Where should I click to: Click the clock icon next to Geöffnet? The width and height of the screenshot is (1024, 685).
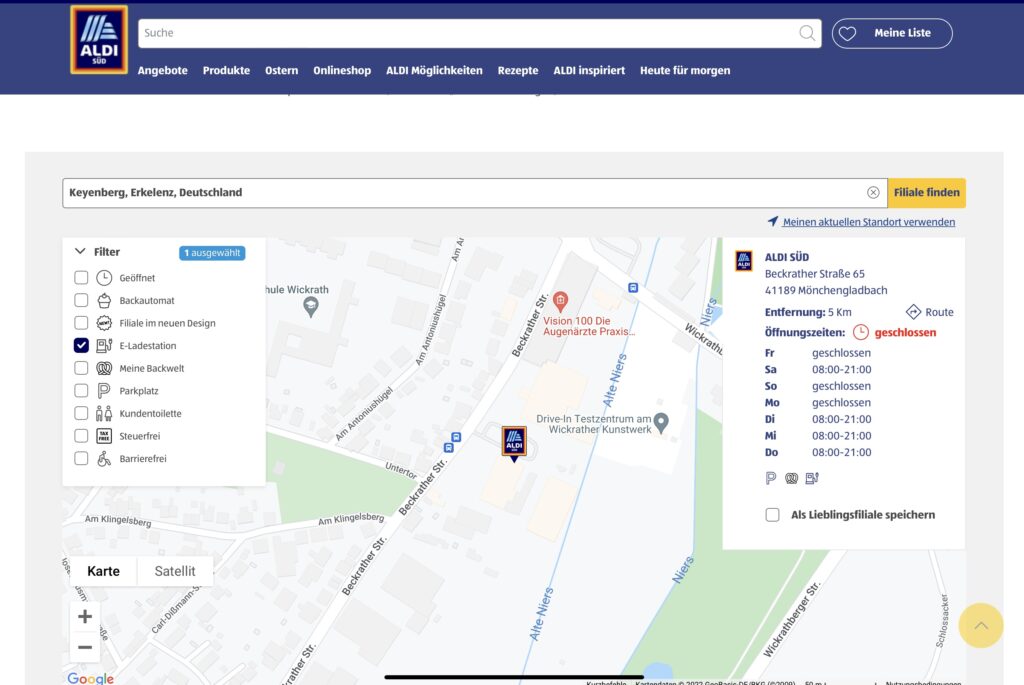tap(104, 278)
